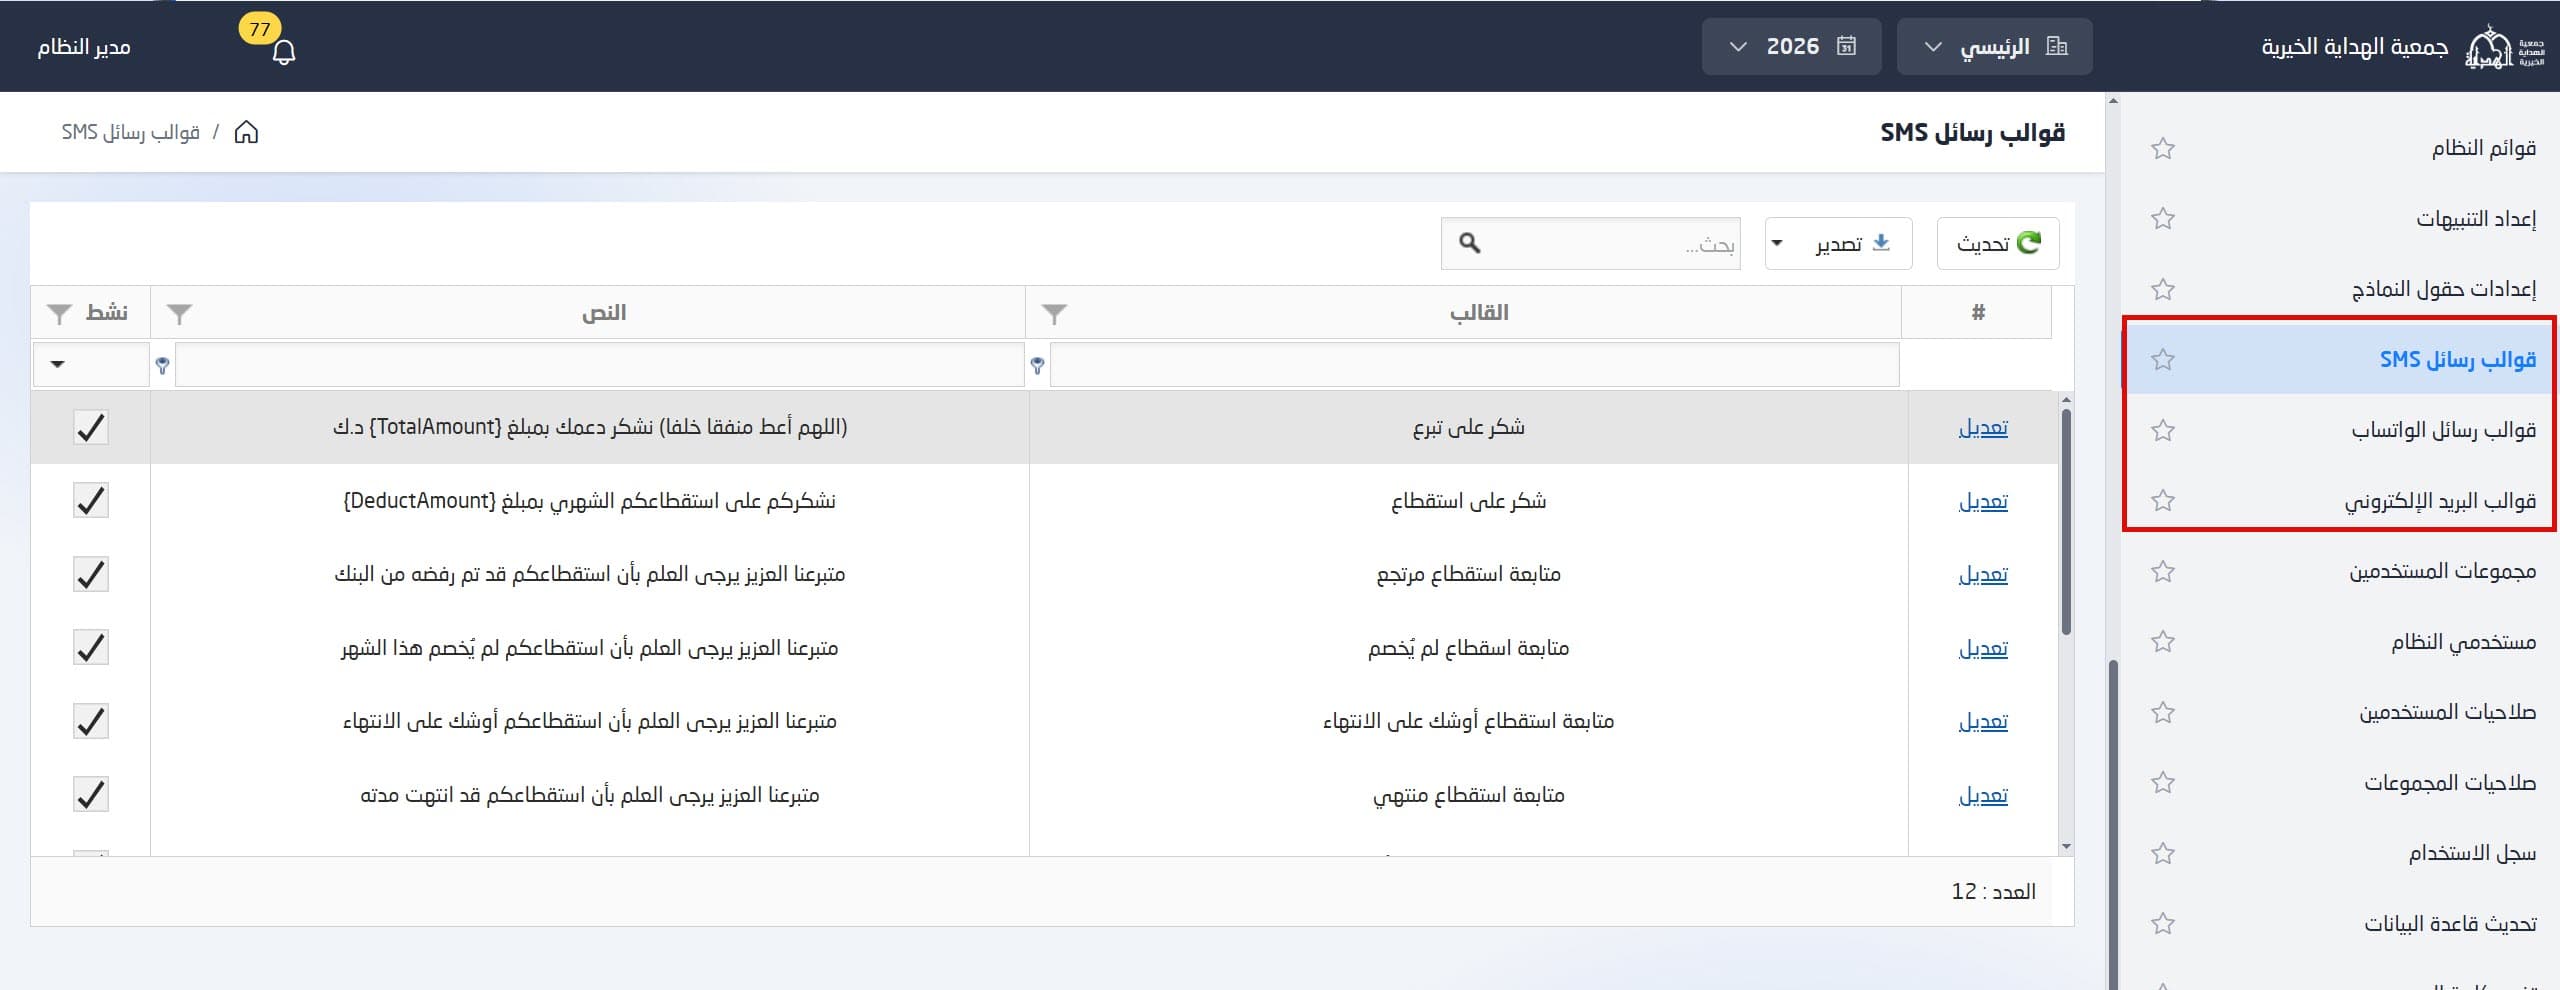2560x990 pixels.
Task: Click تعديل link for شكر على تبرع
Action: [1983, 428]
